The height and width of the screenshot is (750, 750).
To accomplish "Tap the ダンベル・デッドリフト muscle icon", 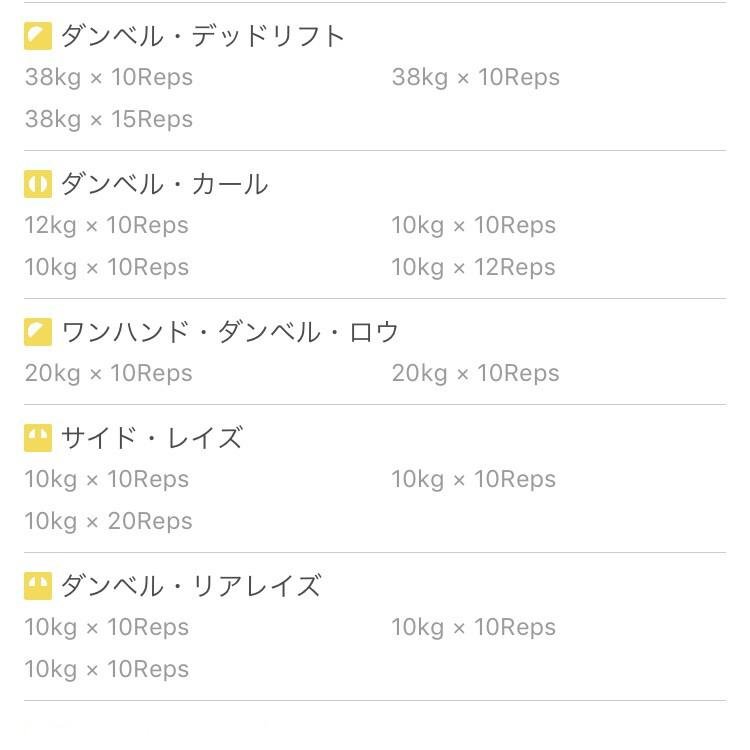I will (38, 36).
